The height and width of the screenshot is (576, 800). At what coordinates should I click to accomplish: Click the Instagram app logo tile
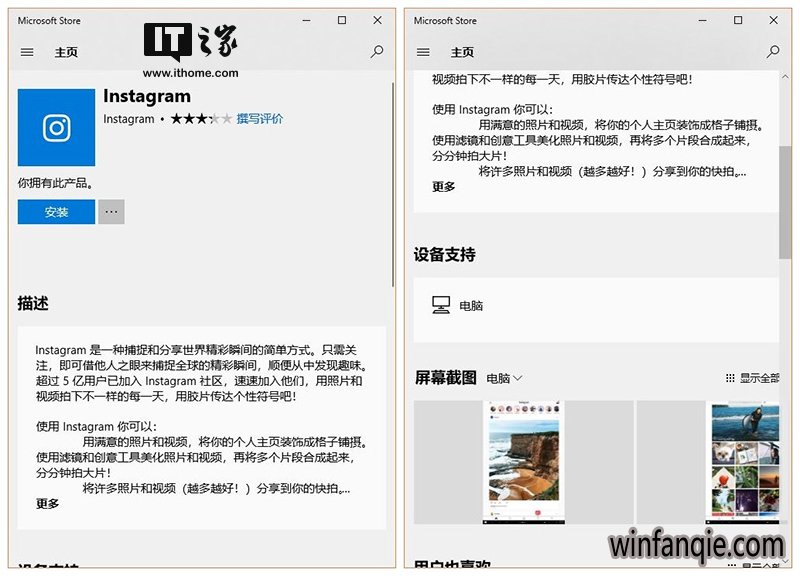(x=56, y=128)
